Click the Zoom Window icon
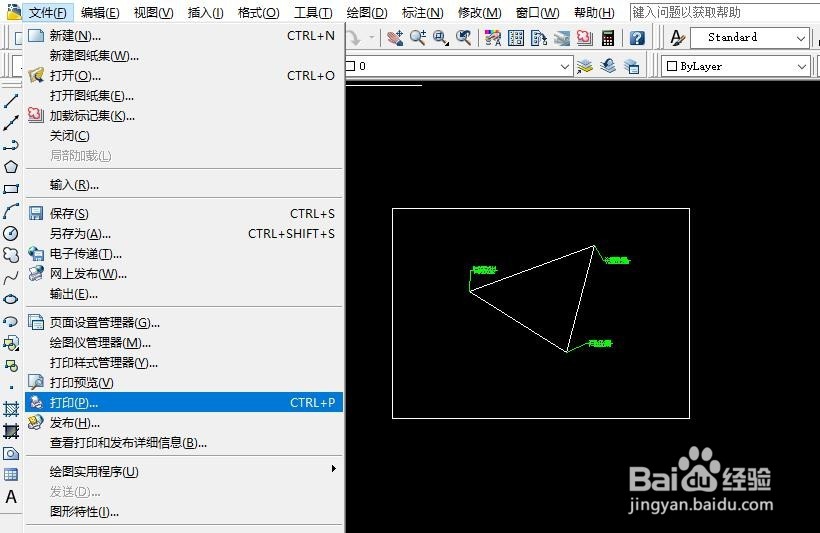Image resolution: width=820 pixels, height=533 pixels. click(441, 38)
